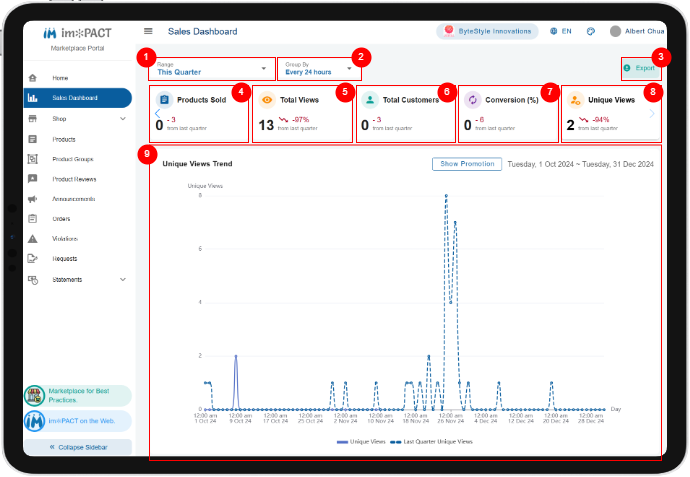Screen dimensions: 690x477
Task: Expand the Statements submenu chevron
Action: 123,279
